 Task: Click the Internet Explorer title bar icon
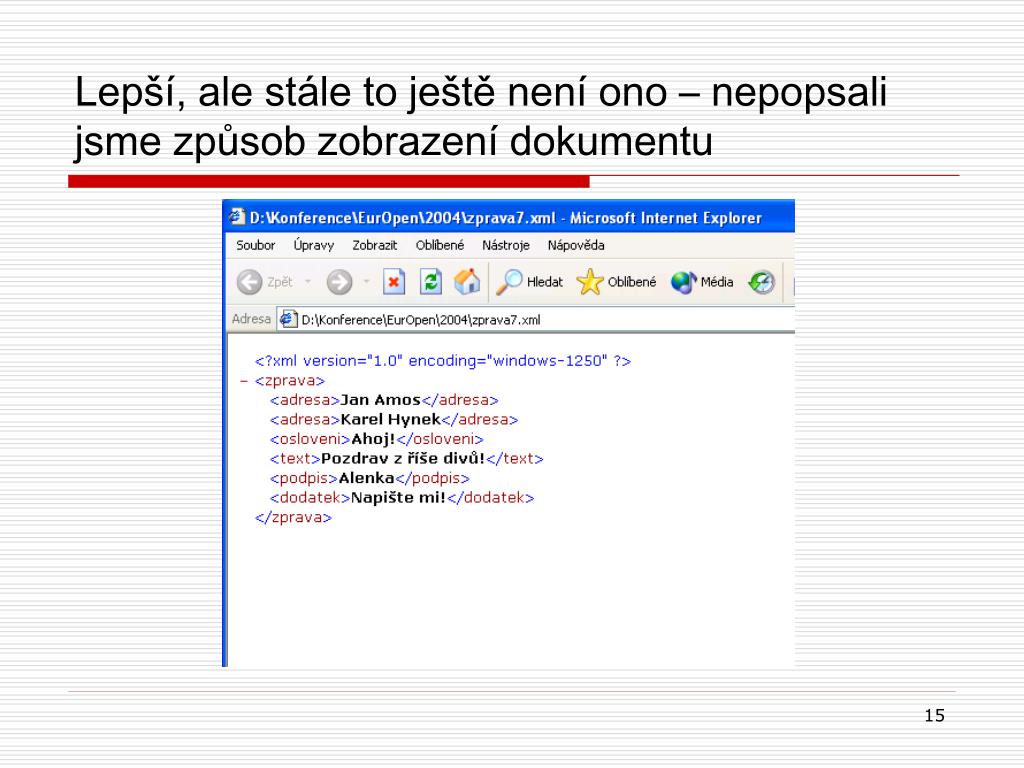(236, 217)
